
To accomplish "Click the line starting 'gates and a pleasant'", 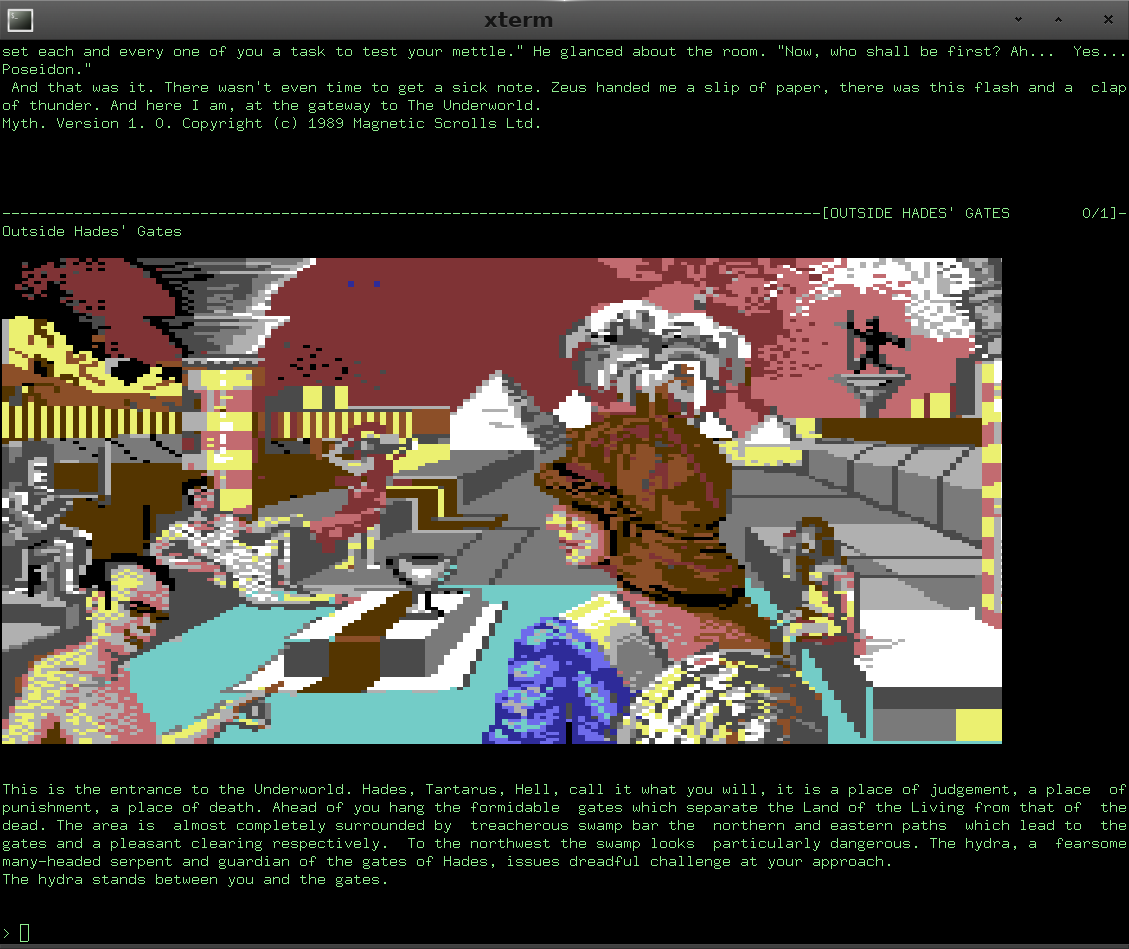I will pyautogui.click(x=564, y=843).
